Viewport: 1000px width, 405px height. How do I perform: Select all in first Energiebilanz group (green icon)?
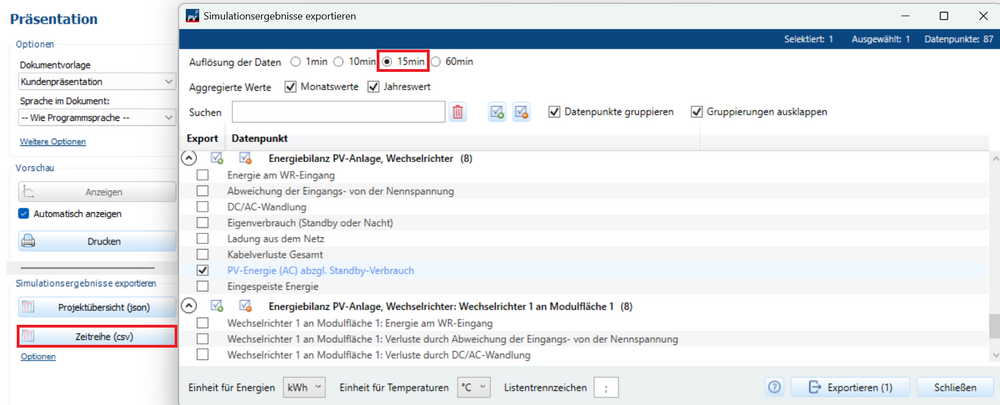pos(217,158)
